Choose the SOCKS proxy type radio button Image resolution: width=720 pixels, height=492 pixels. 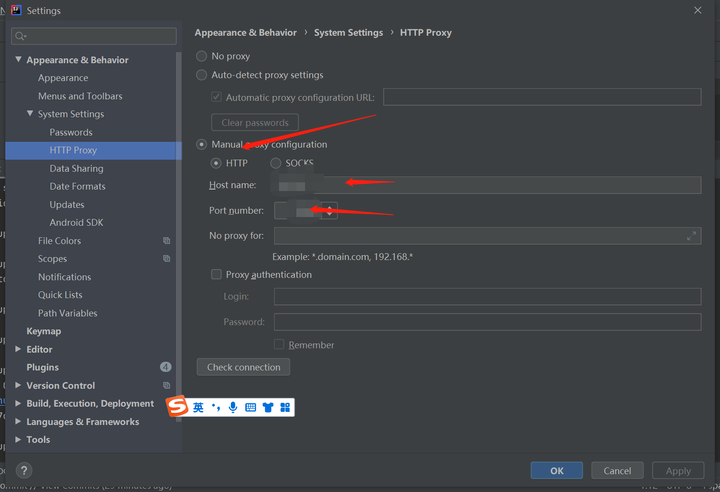point(276,164)
